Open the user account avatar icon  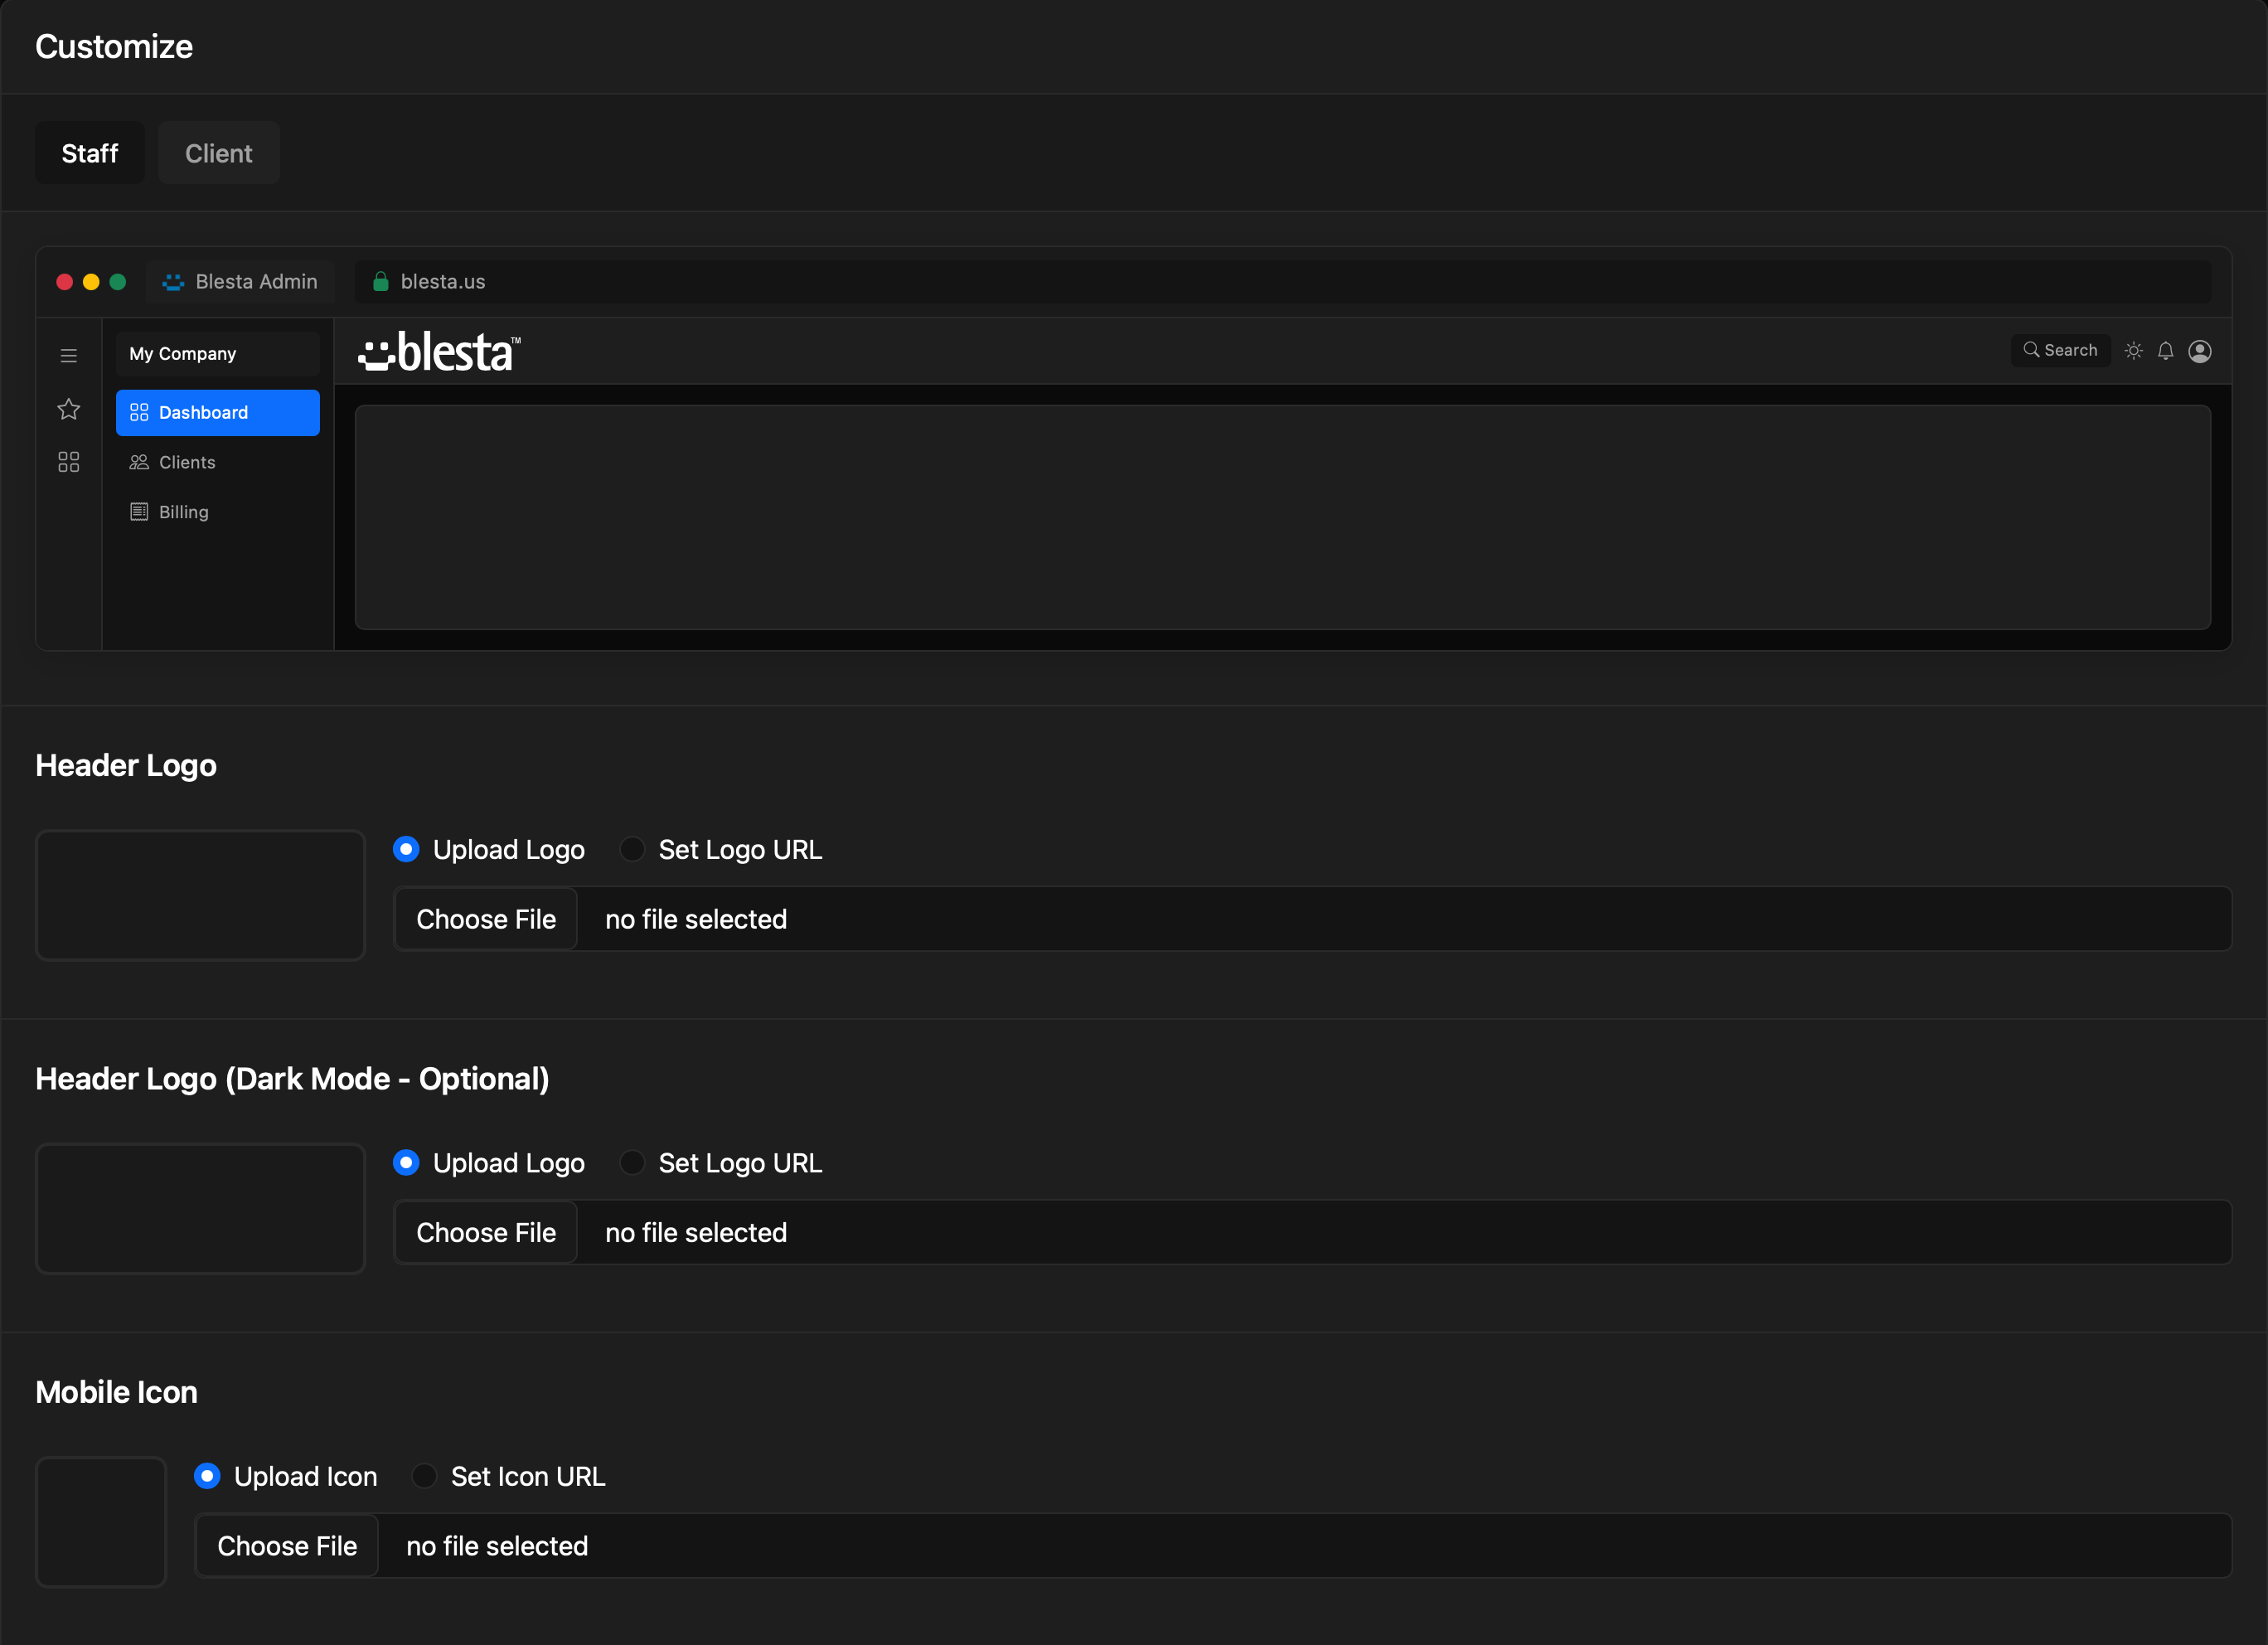coord(2200,351)
